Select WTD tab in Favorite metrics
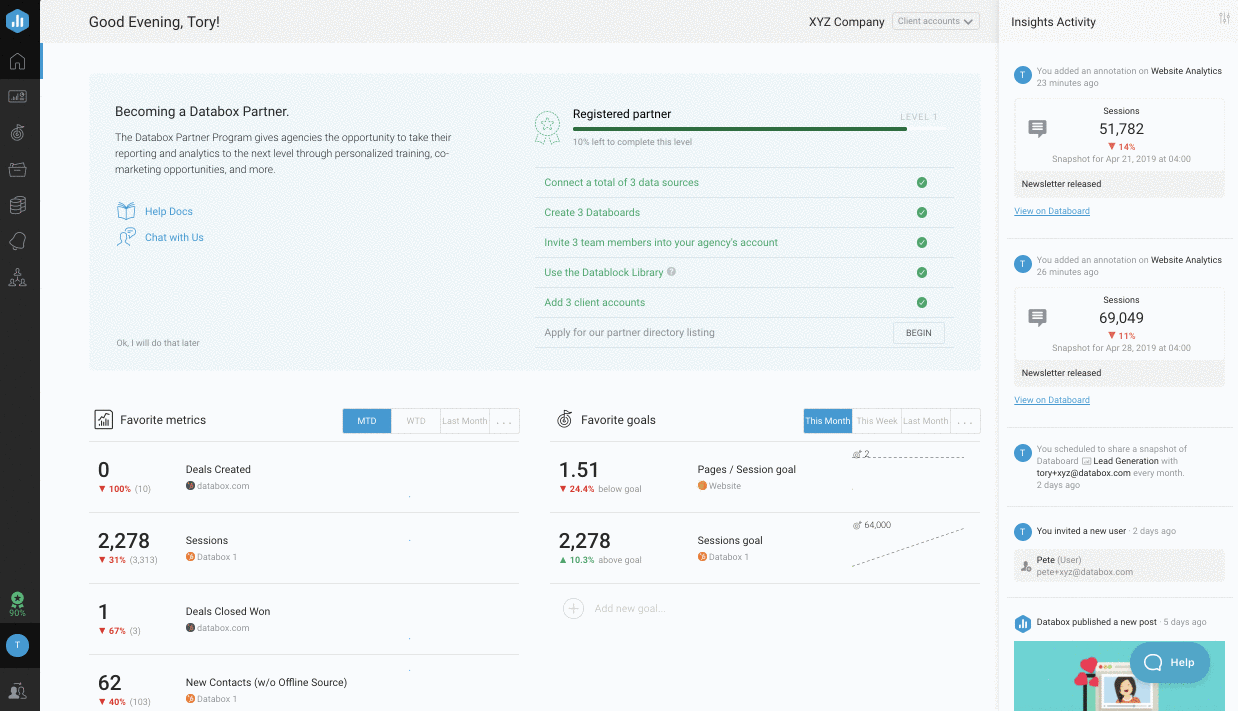The width and height of the screenshot is (1238, 711). [416, 421]
